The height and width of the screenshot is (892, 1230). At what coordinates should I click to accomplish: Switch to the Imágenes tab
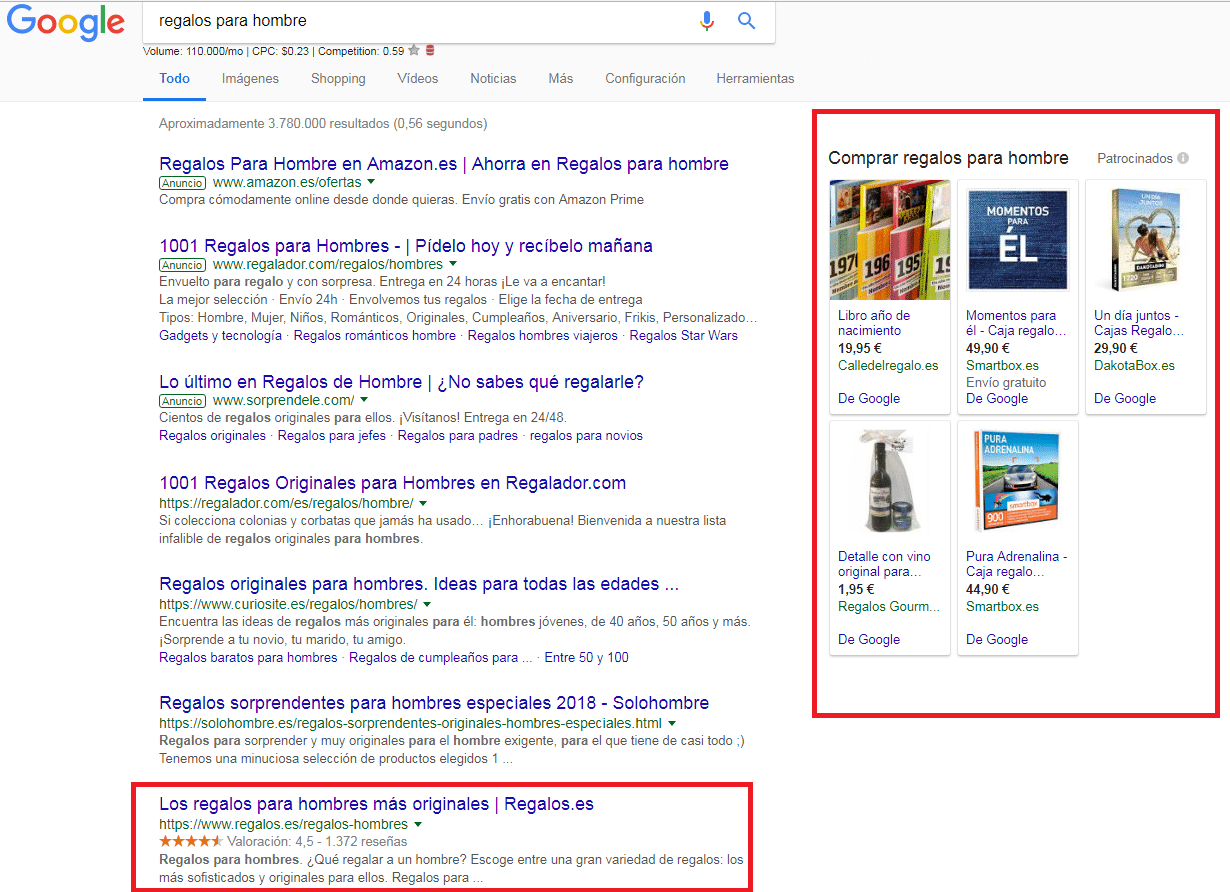point(250,79)
